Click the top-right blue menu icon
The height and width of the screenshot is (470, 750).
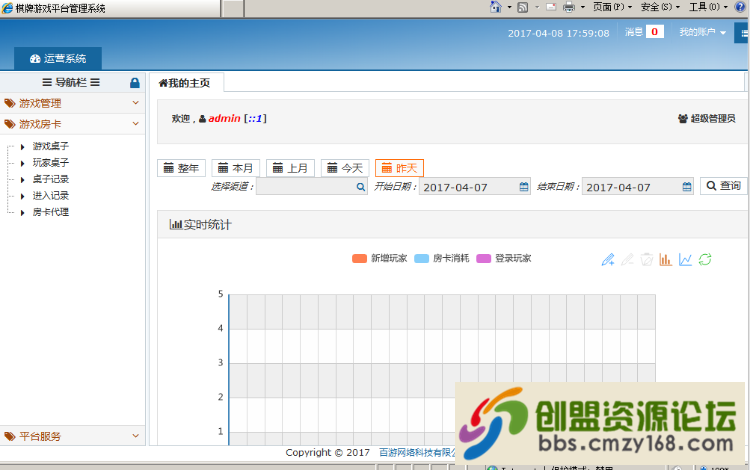tap(743, 33)
